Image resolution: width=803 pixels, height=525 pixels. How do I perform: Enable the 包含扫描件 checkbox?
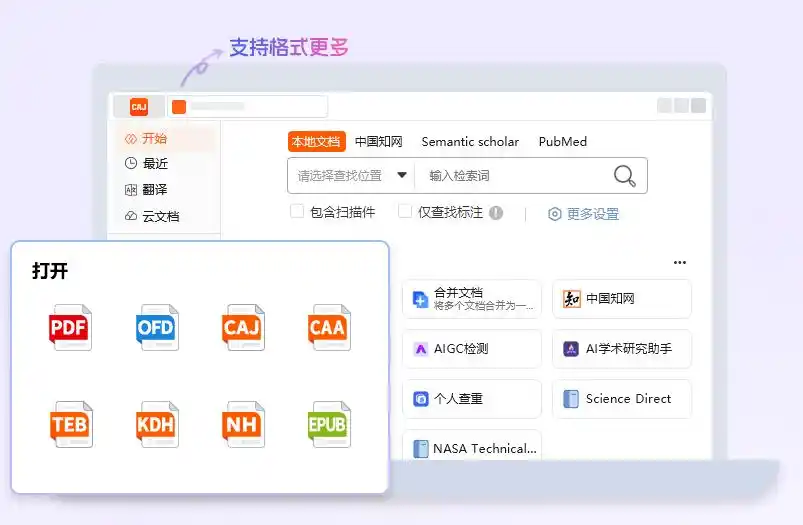297,211
